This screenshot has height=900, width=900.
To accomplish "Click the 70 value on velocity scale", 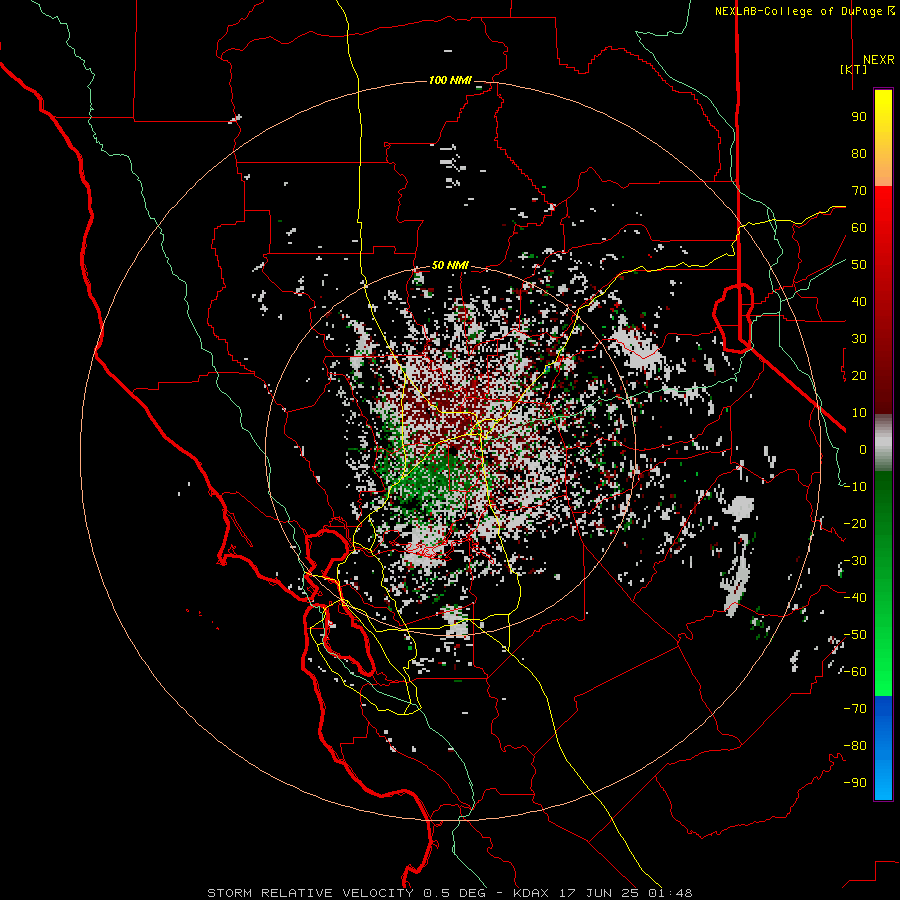I will point(859,191).
